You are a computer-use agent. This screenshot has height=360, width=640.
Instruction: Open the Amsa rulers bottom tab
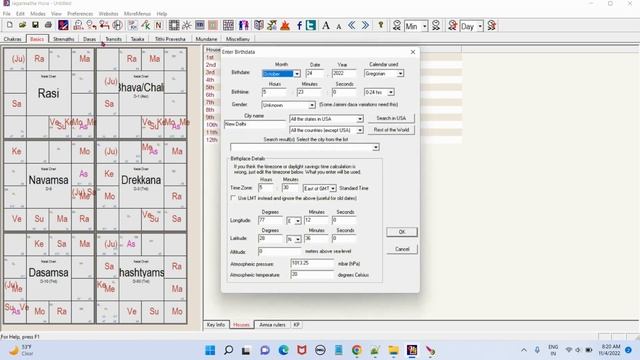[x=272, y=325]
